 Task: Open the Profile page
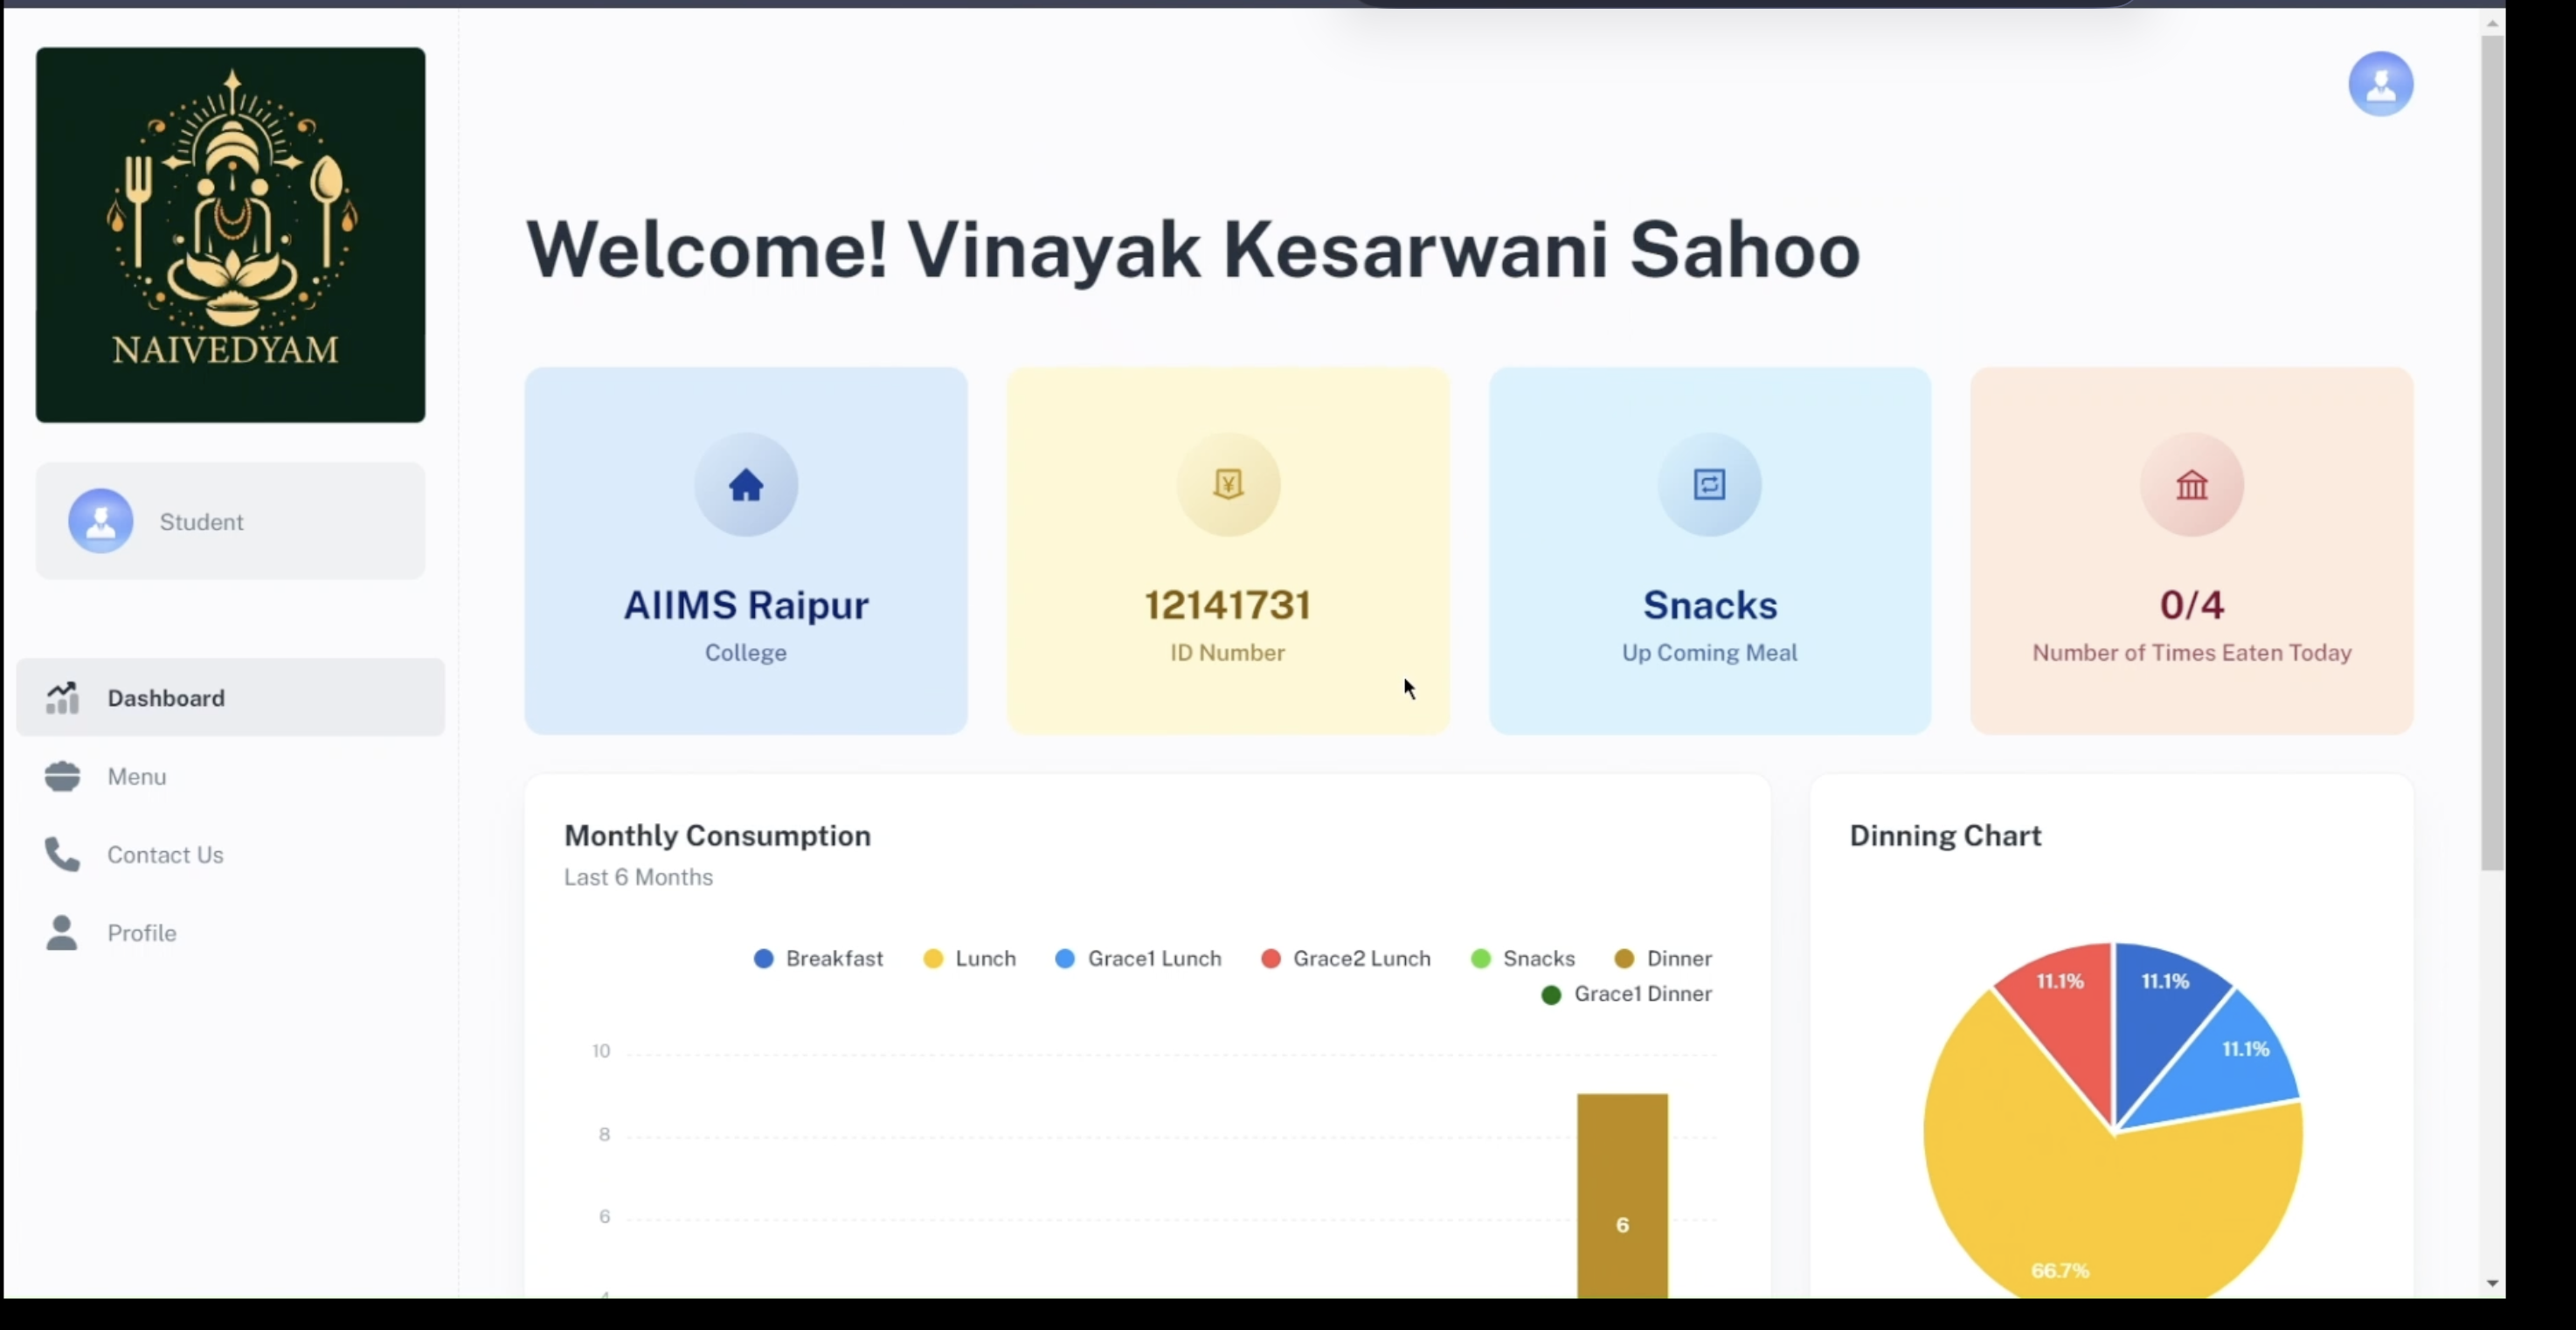[141, 933]
